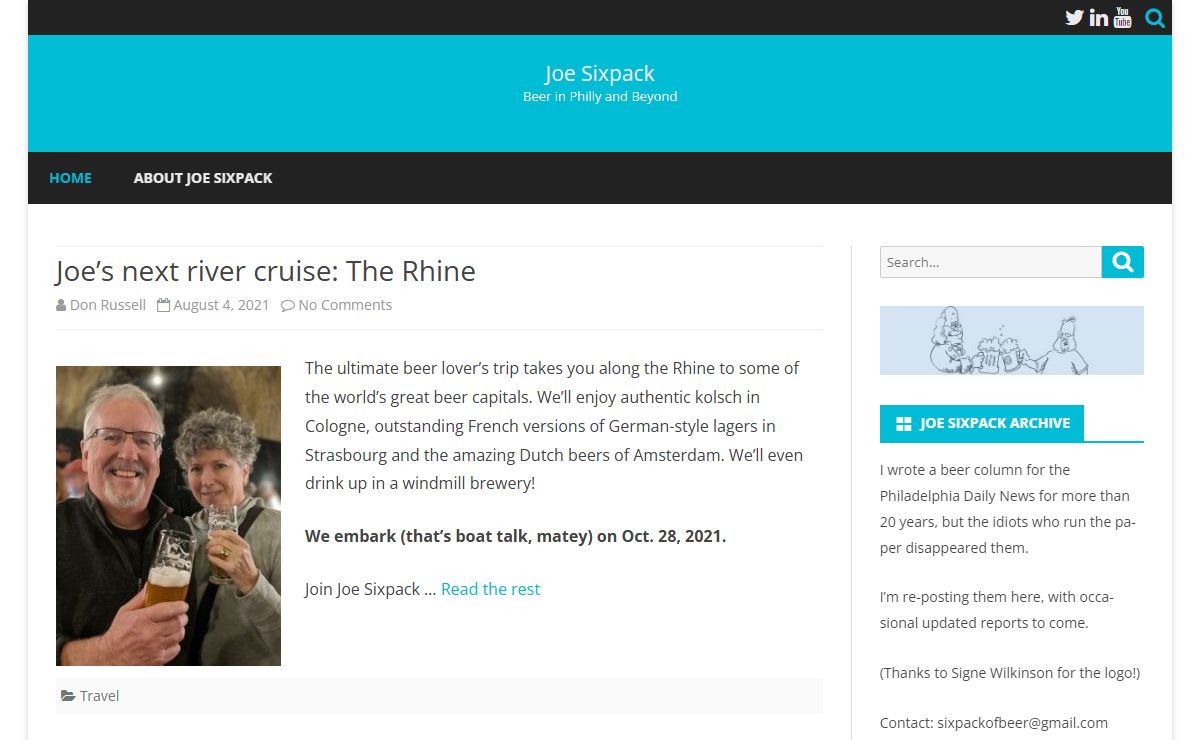Click the header search magnifier icon
Screen dimensions: 1200x740
coord(1155,17)
